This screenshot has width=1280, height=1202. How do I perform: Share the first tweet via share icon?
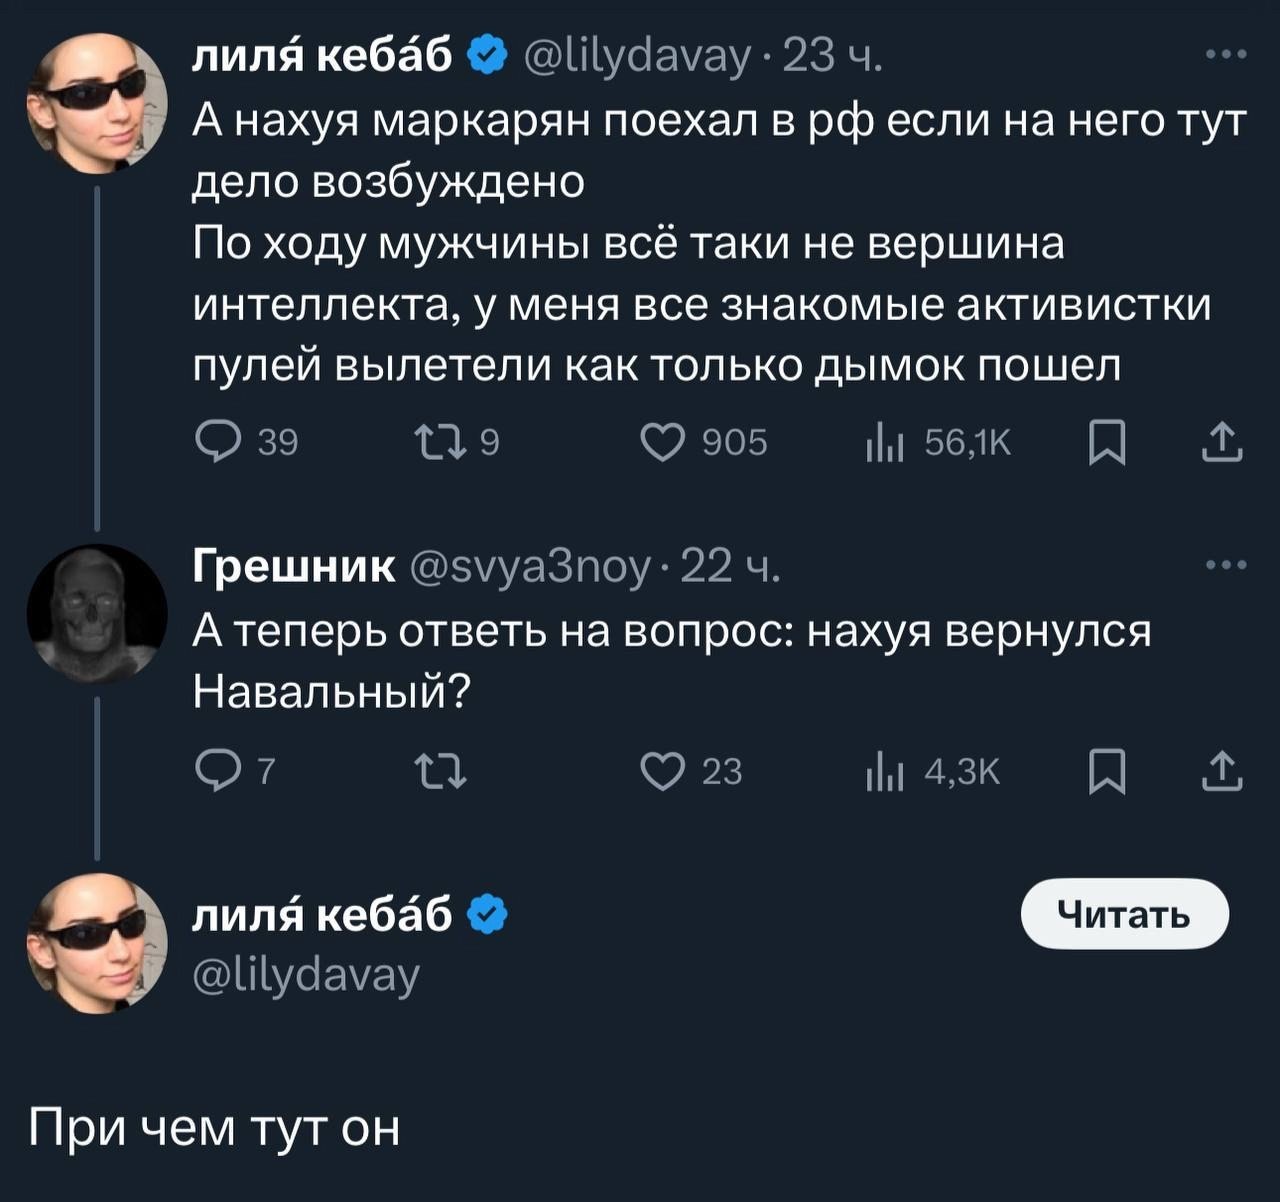(x=1221, y=442)
